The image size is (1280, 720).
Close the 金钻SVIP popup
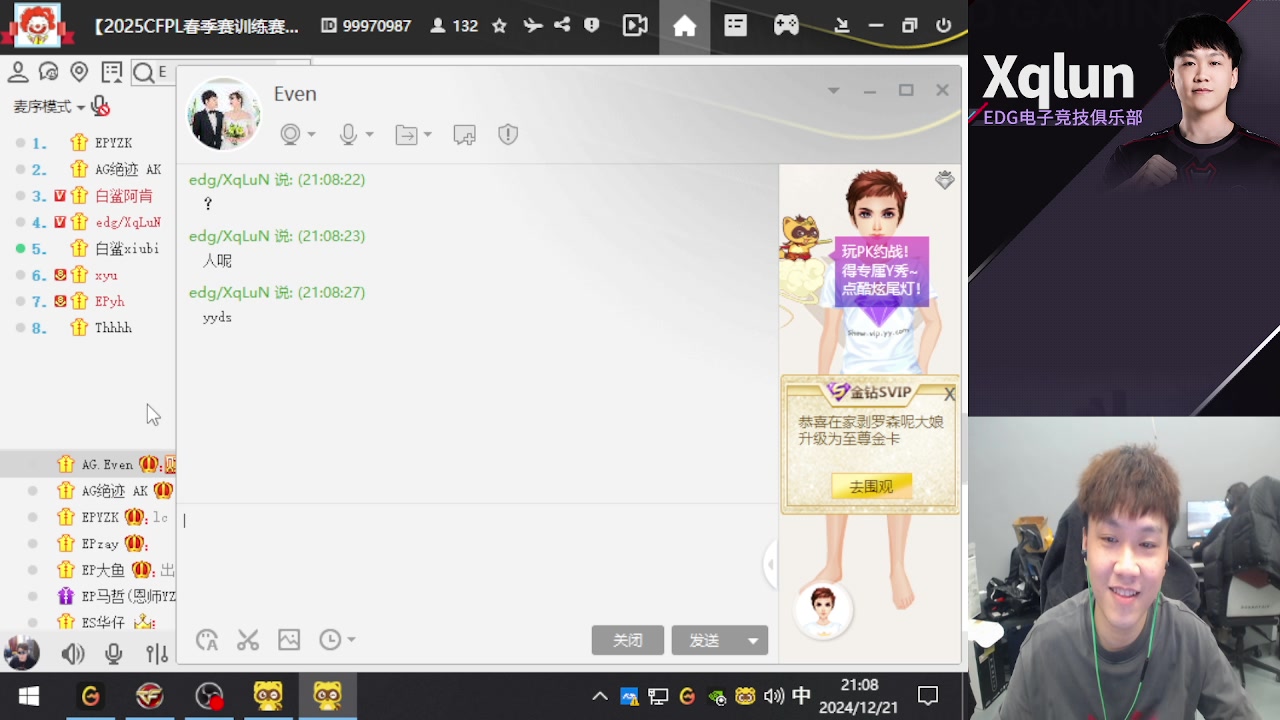949,394
